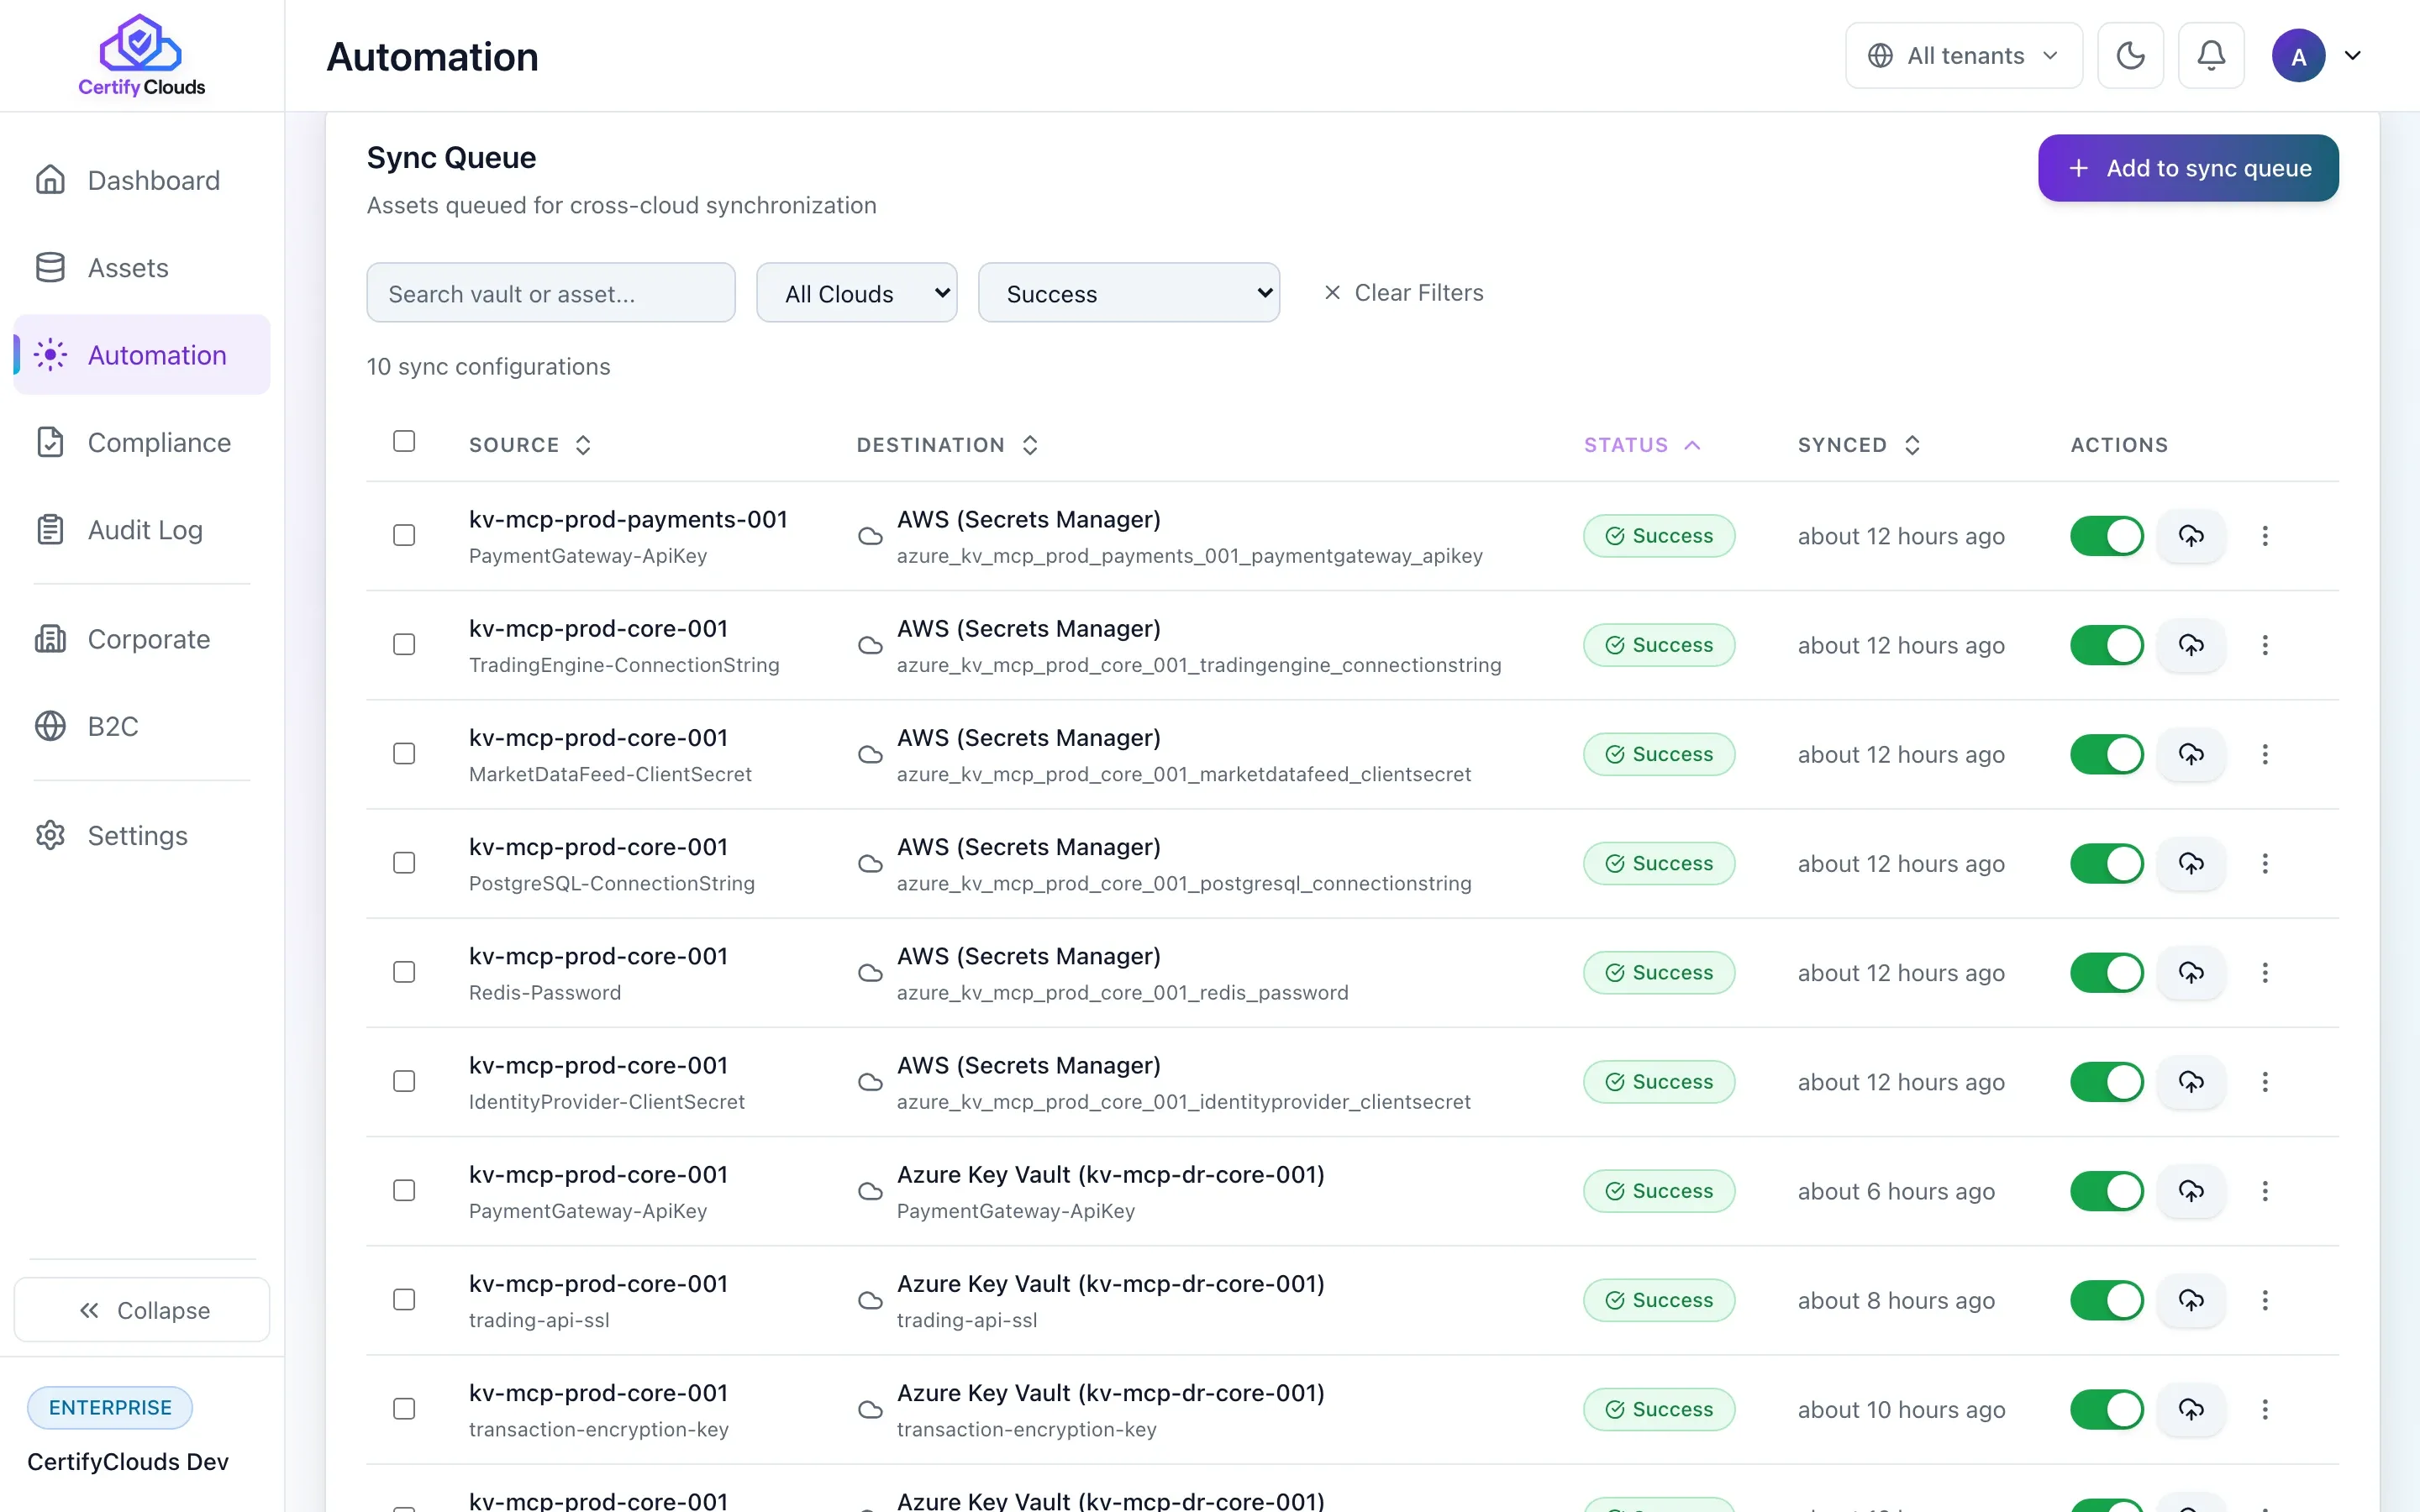Screen dimensions: 2420x1512
Task: Disable sync toggle for IdentityProvider-ClientSecret row
Action: tap(2106, 1082)
